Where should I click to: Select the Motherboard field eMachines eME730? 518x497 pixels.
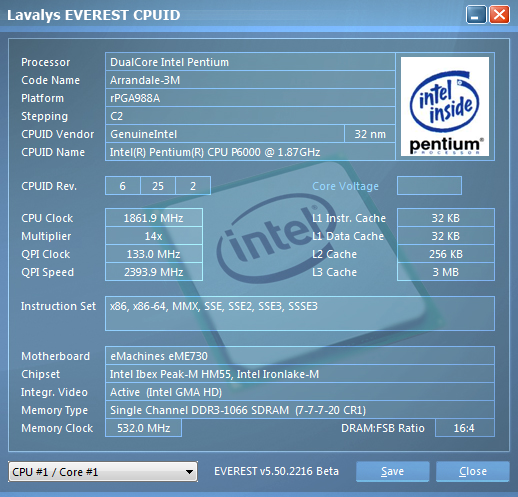(x=300, y=356)
